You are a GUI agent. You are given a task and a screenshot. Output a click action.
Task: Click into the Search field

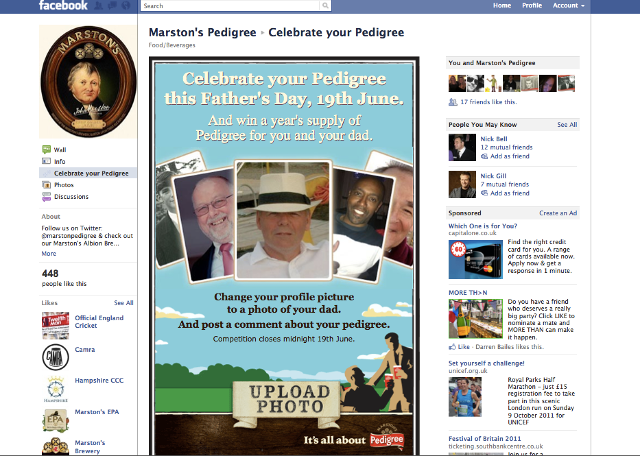(231, 6)
